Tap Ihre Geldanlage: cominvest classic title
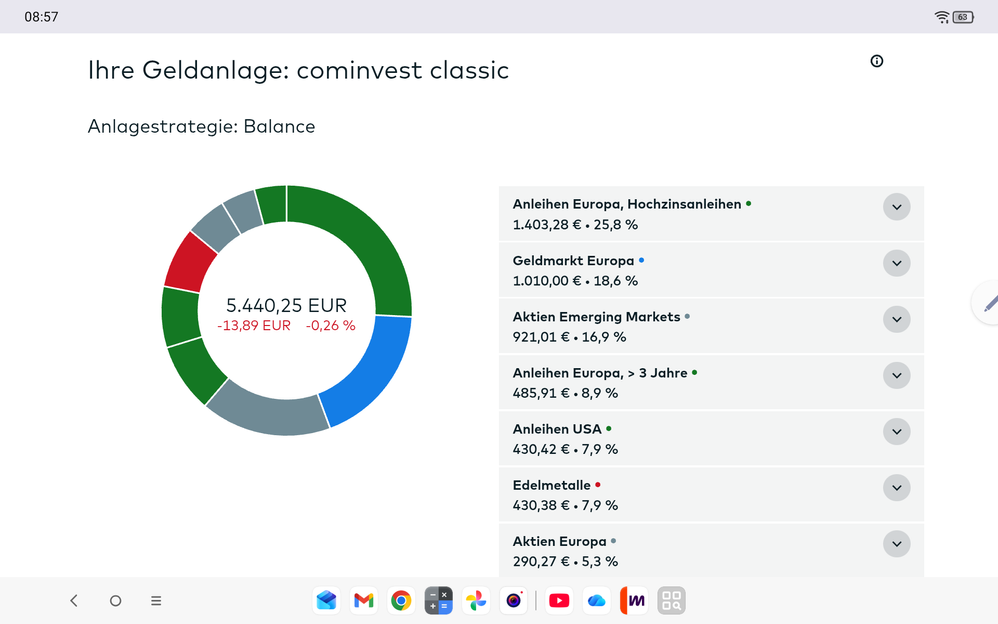998x624 pixels. click(x=298, y=70)
